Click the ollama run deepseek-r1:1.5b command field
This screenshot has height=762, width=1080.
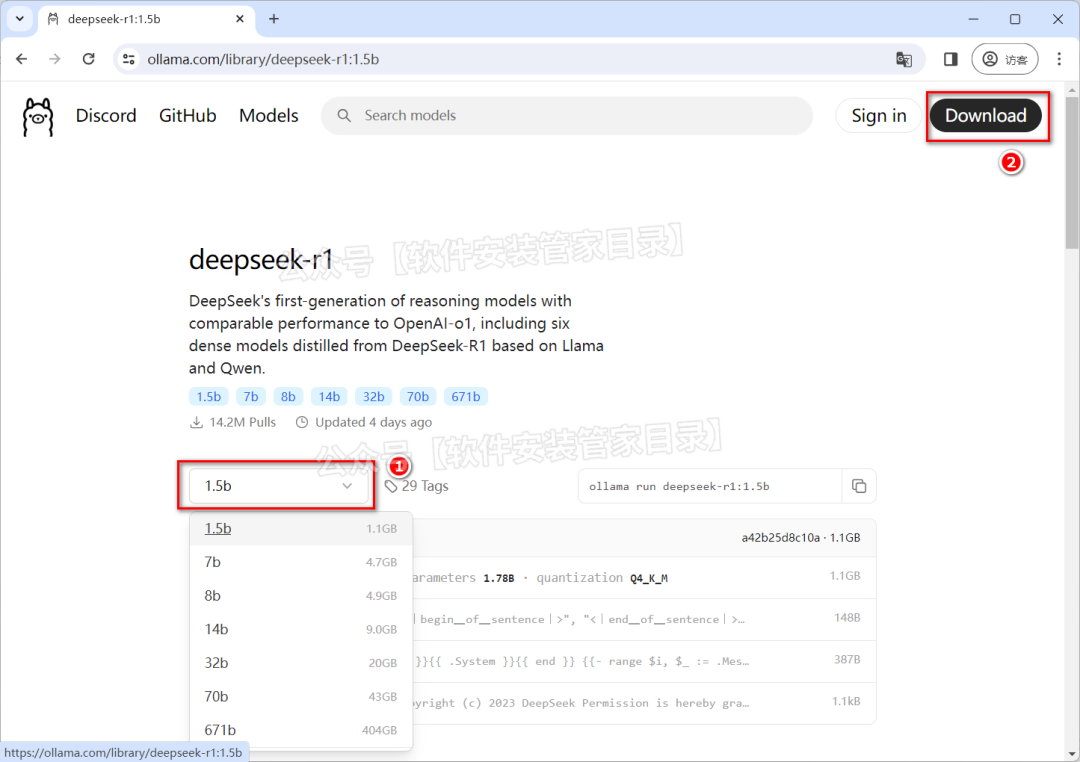[709, 486]
